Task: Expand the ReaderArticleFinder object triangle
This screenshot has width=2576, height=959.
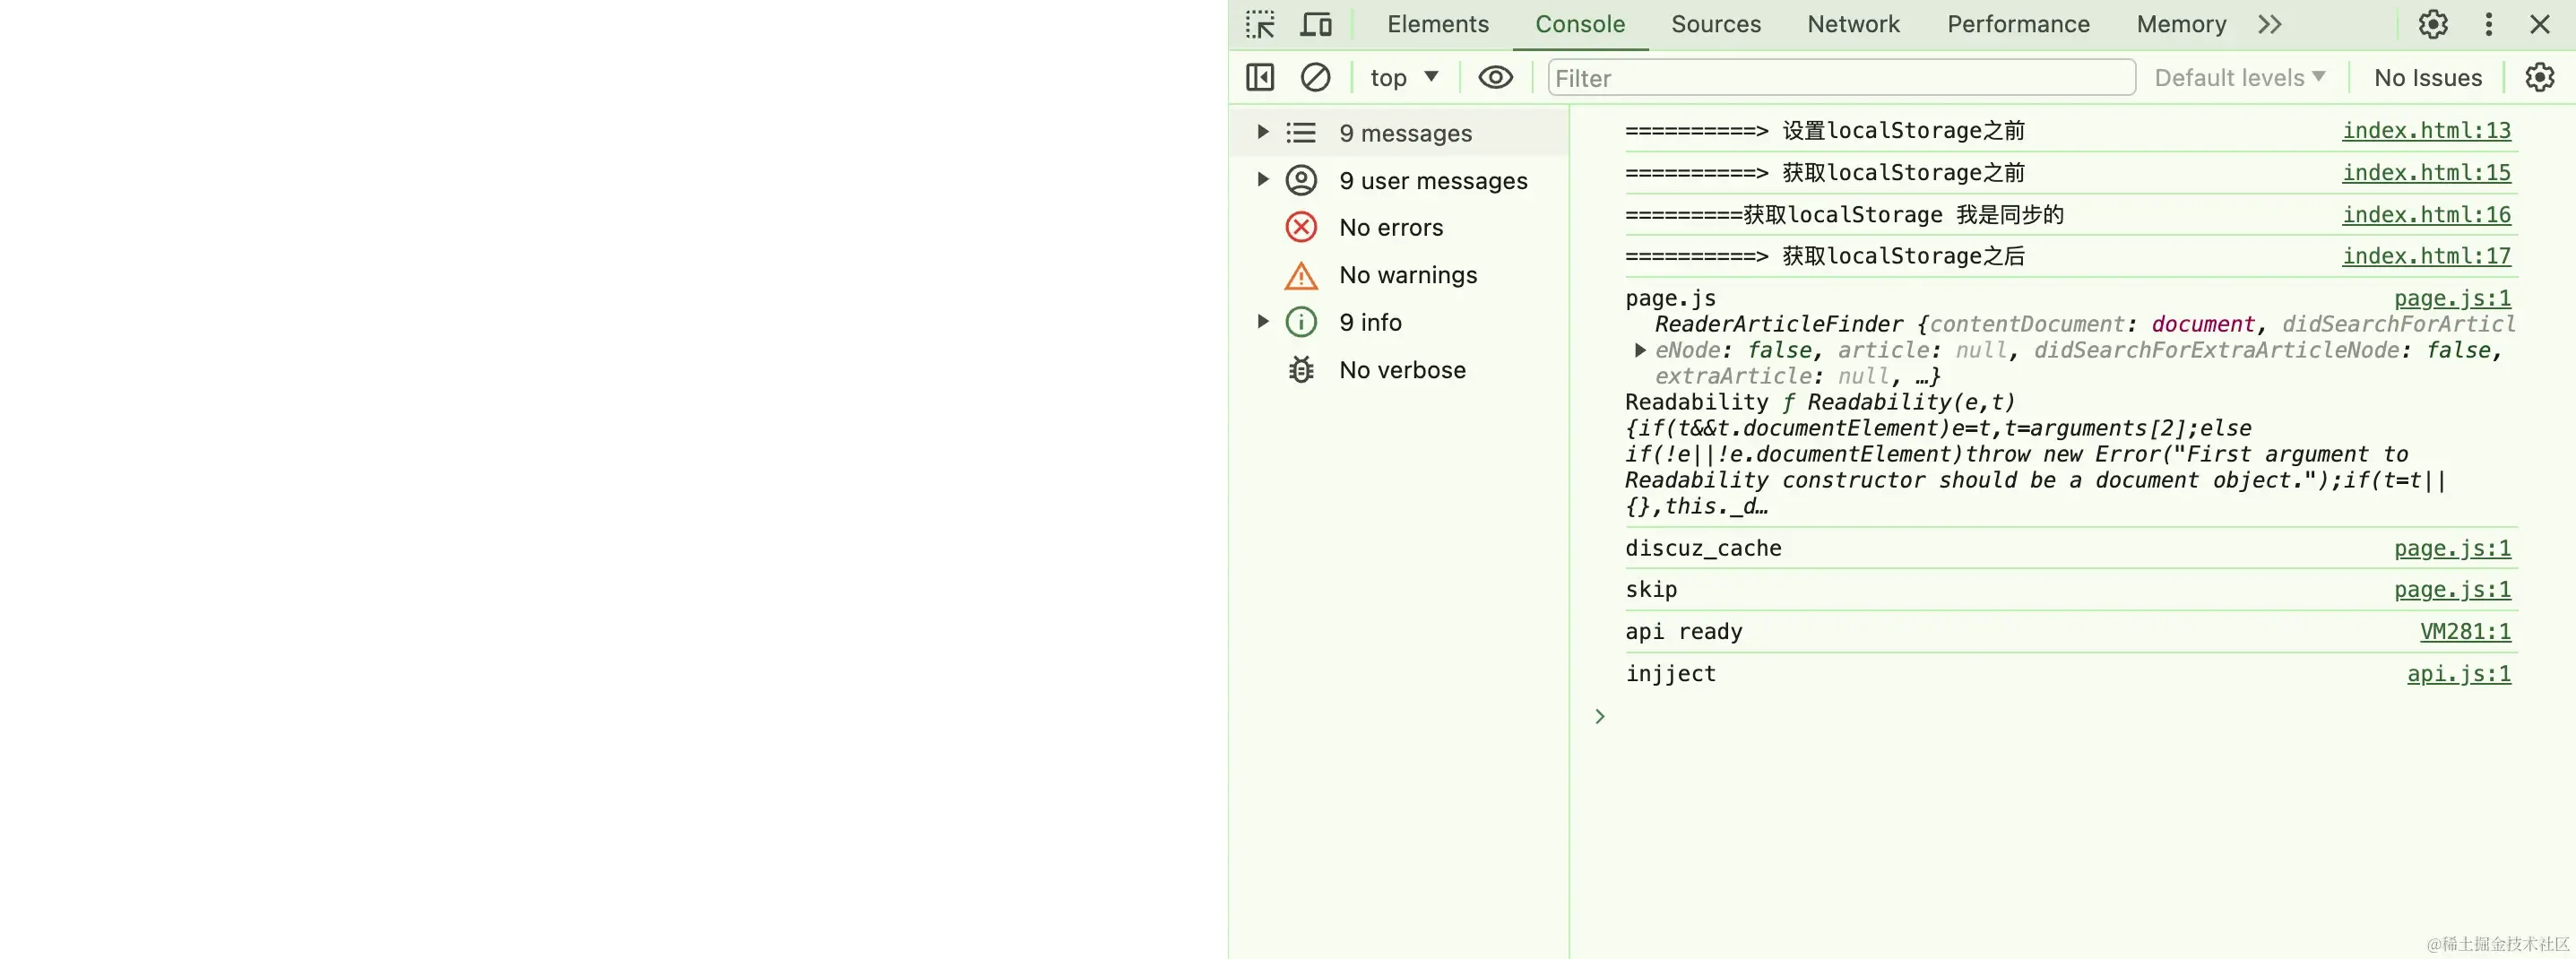Action: pyautogui.click(x=1640, y=350)
